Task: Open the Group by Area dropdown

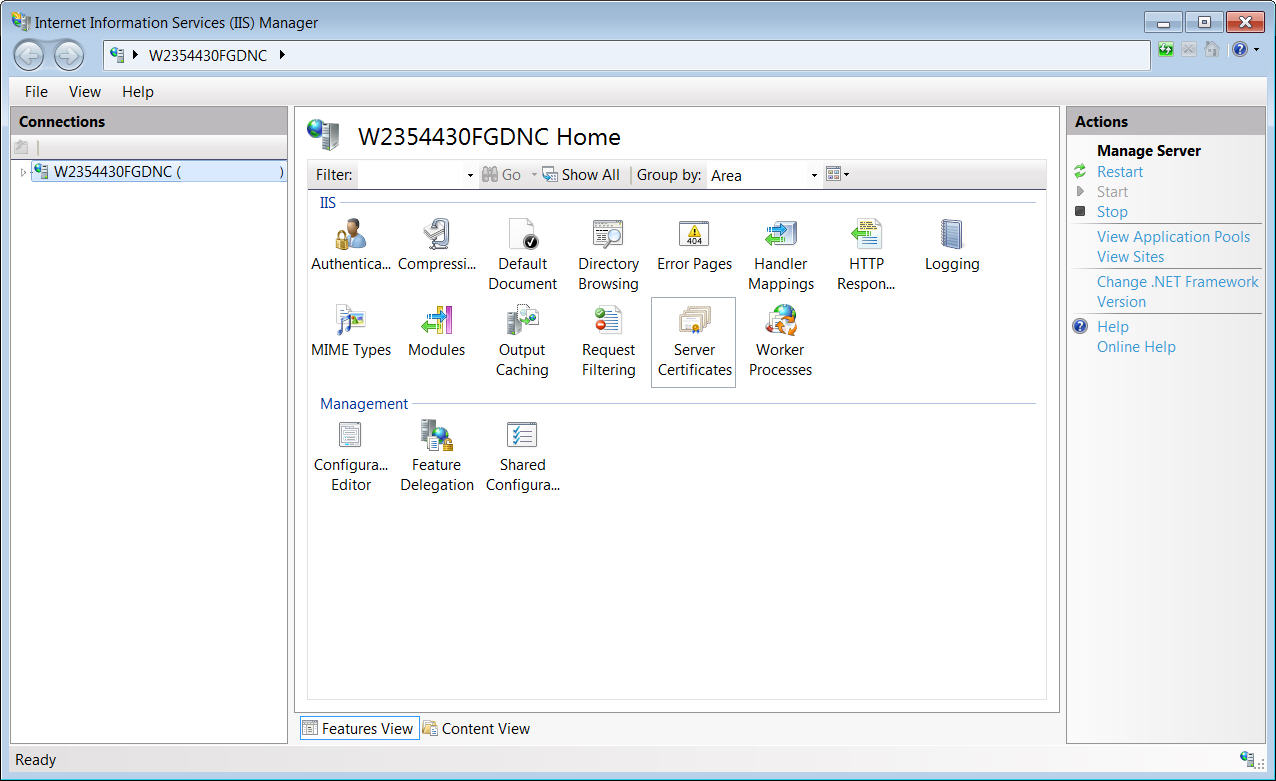Action: (x=814, y=175)
